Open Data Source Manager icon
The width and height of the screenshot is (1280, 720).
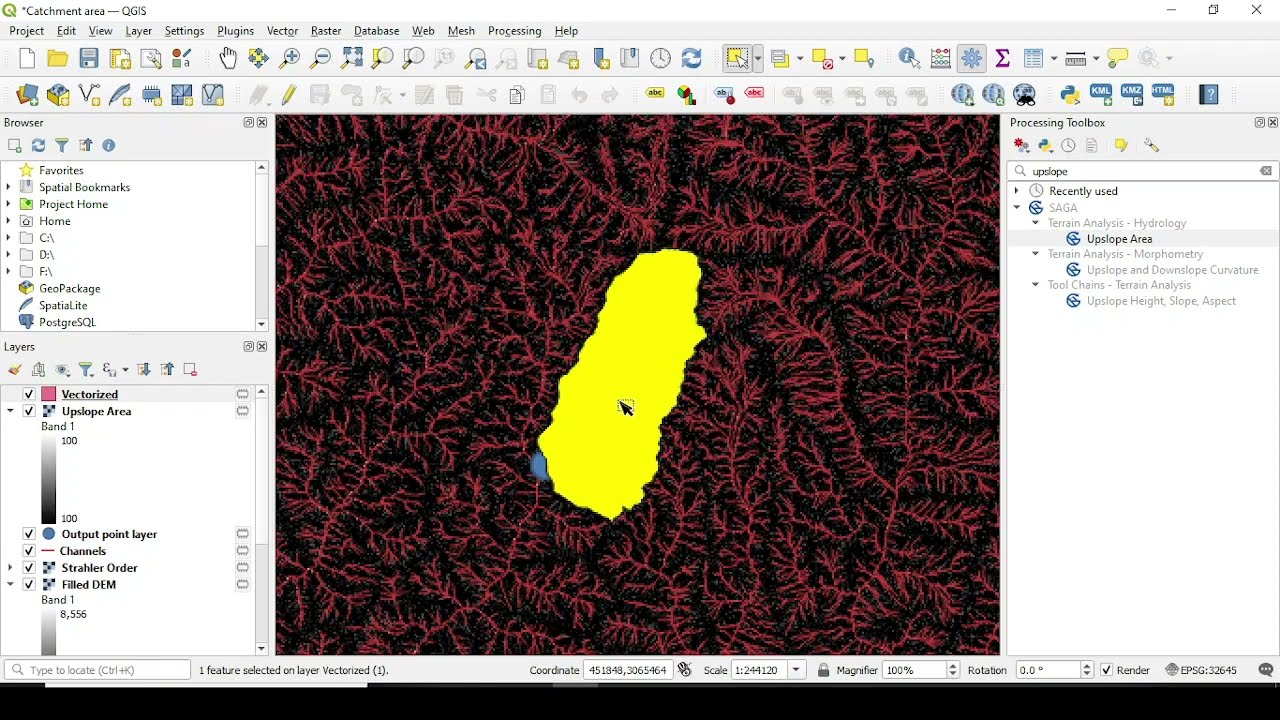tap(27, 95)
